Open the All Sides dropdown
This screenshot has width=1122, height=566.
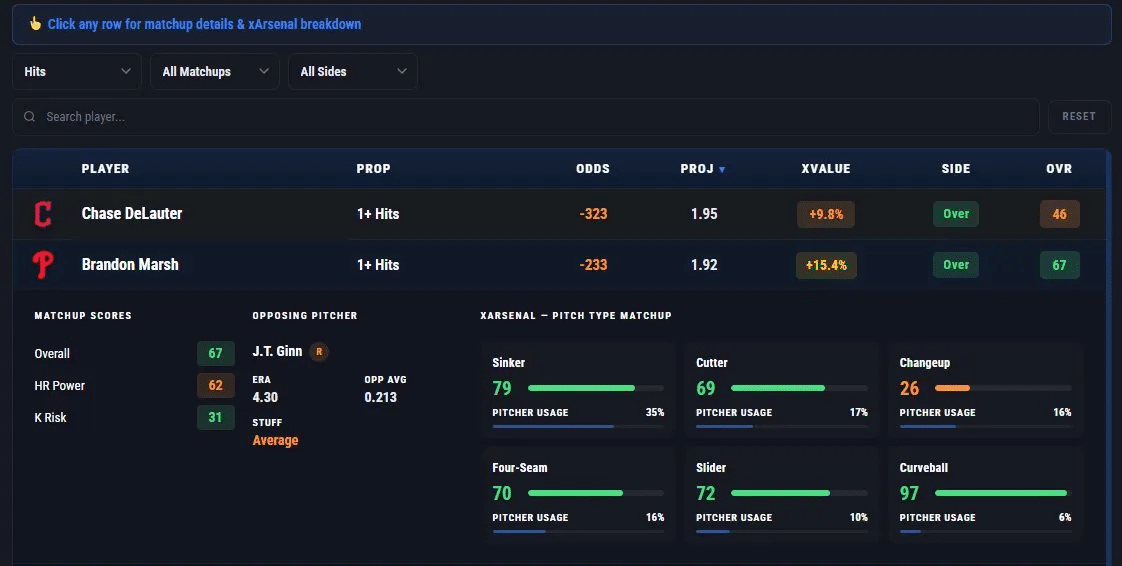tap(353, 72)
